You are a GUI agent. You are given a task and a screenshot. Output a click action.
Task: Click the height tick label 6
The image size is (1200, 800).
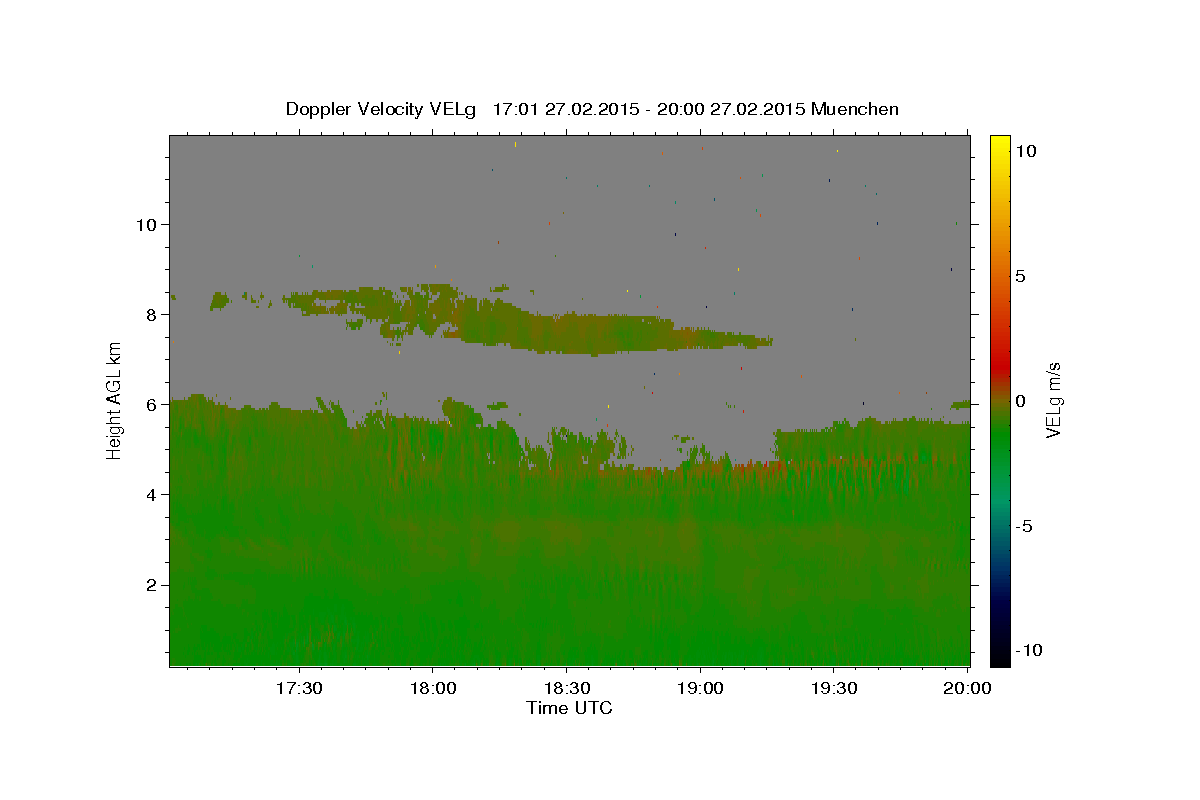click(x=151, y=404)
